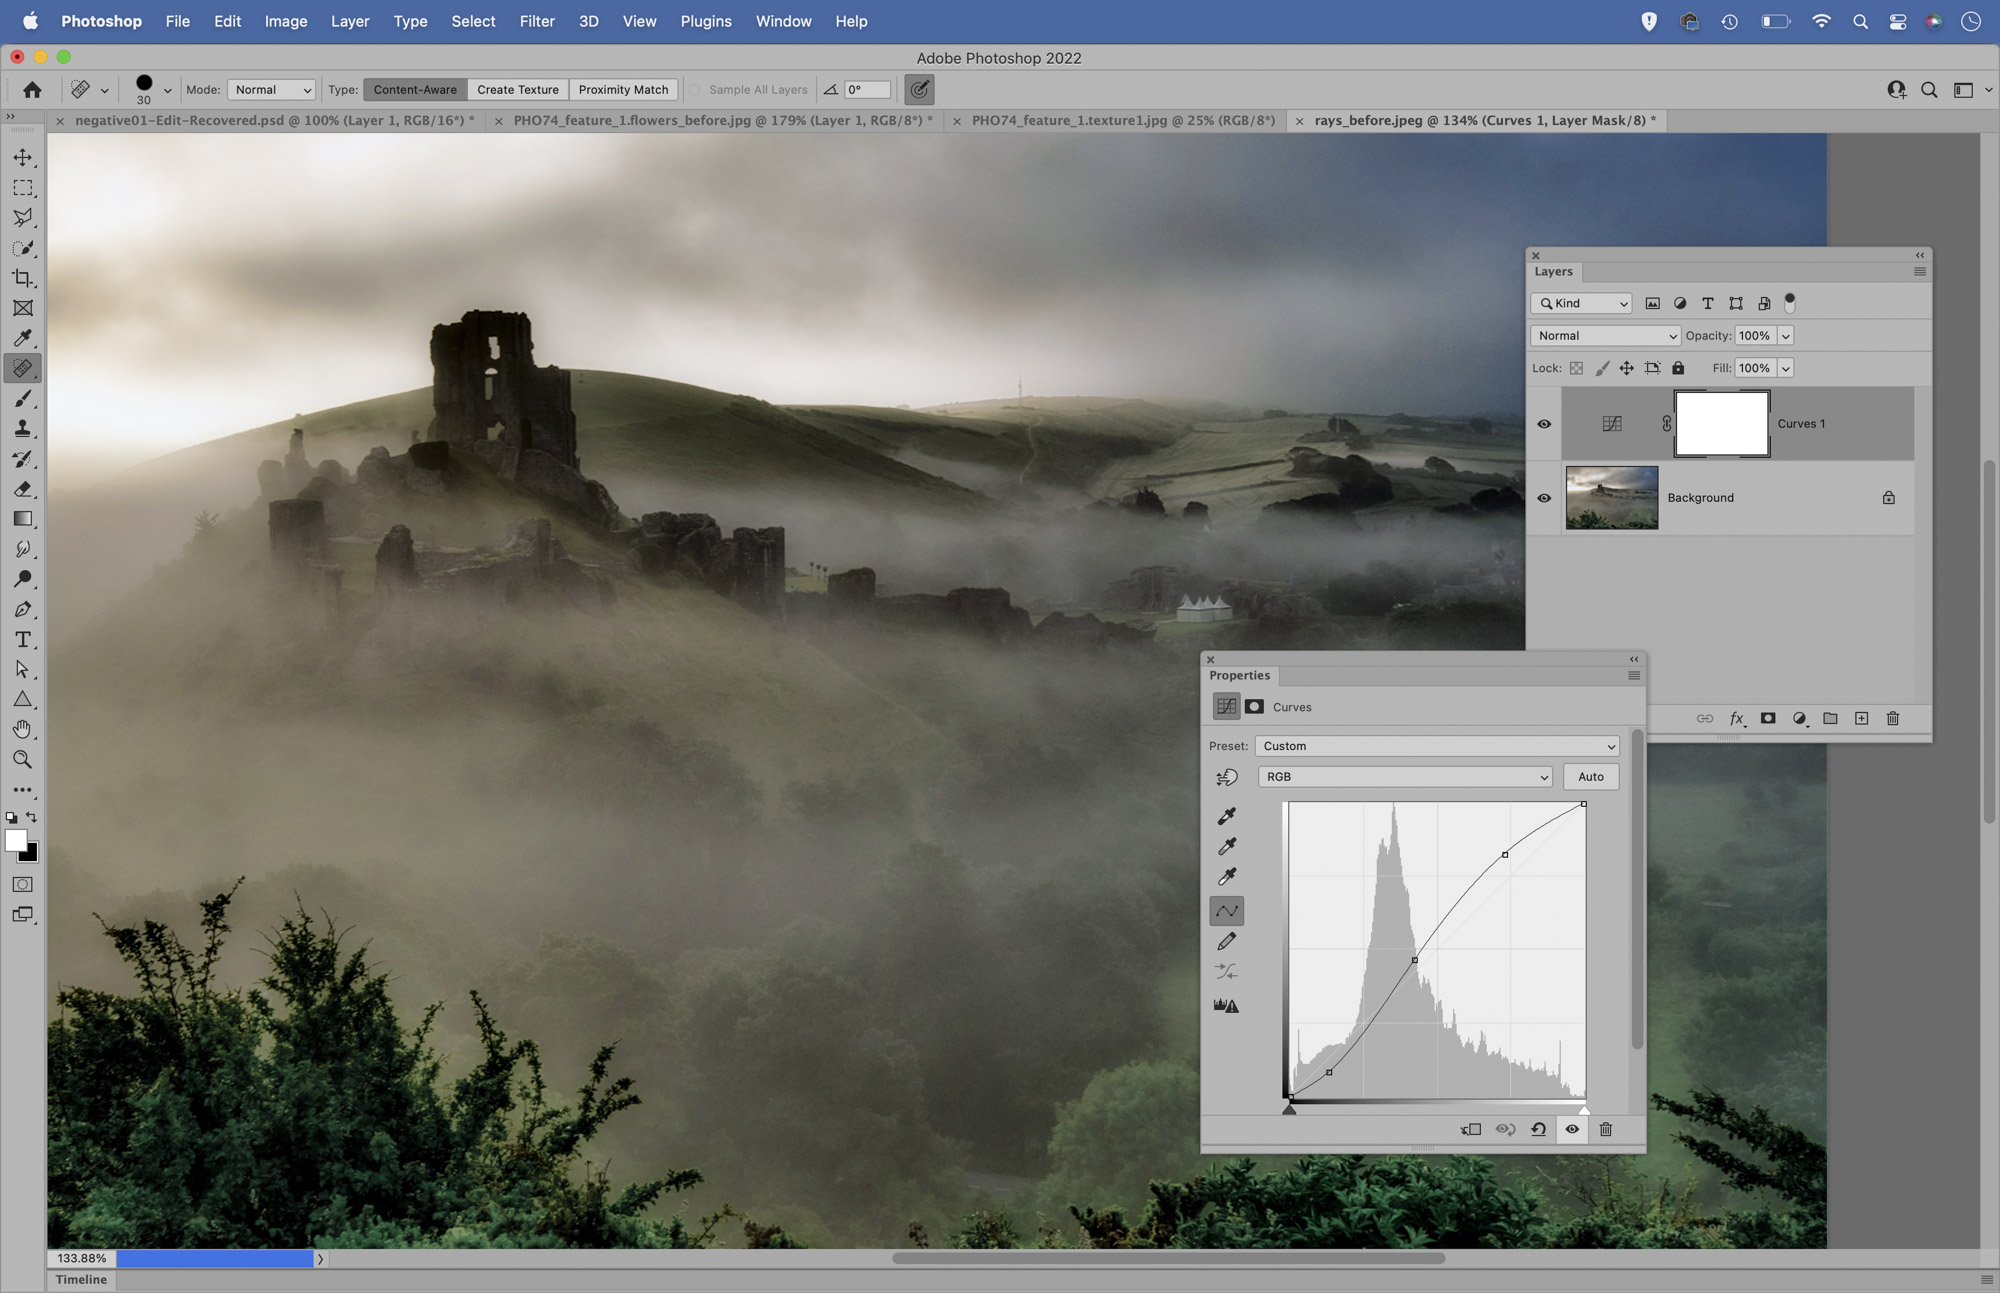The width and height of the screenshot is (2000, 1293).
Task: Enable the Sample All Layers checkbox
Action: coord(694,89)
